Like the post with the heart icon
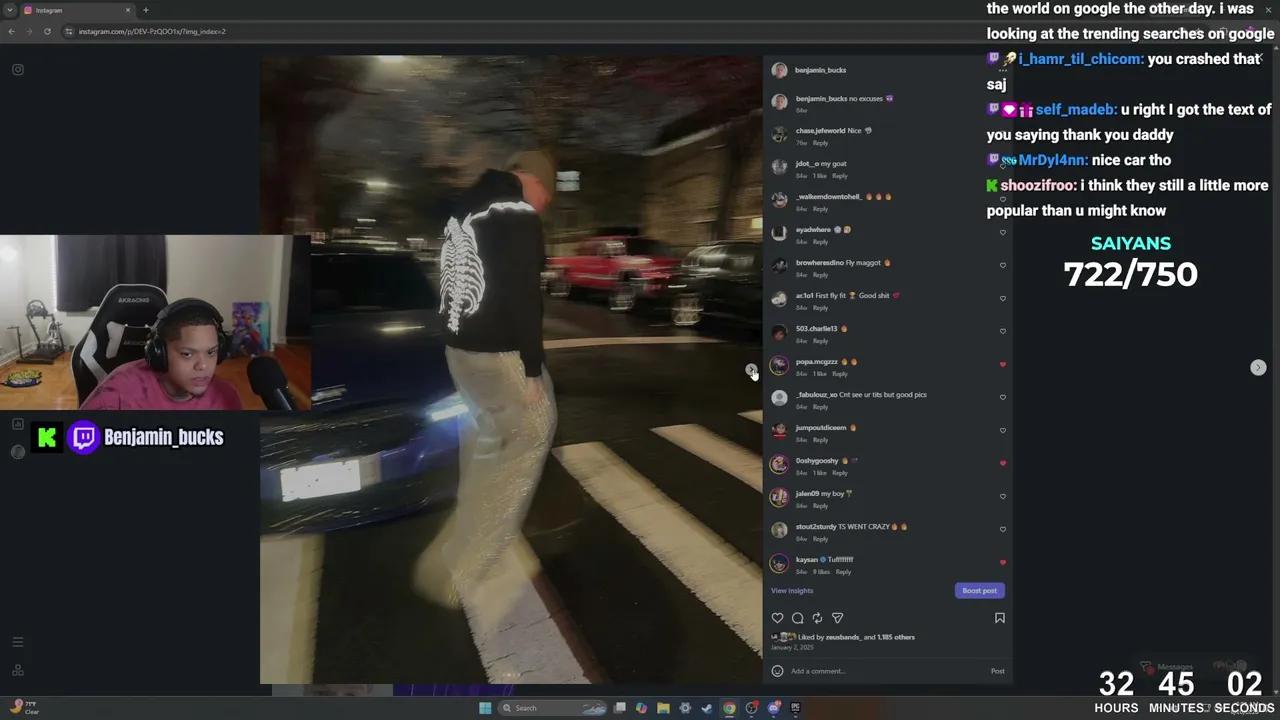This screenshot has height=720, width=1280. point(777,618)
